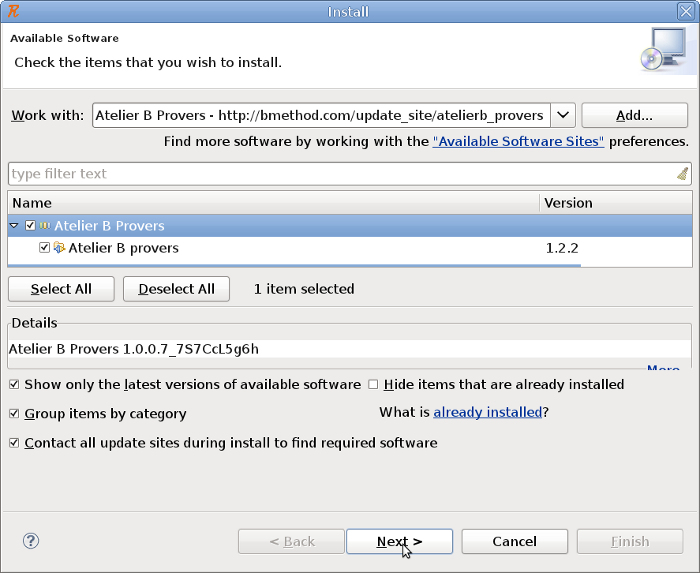Click Deselect All button
700x573 pixels.
(x=176, y=289)
